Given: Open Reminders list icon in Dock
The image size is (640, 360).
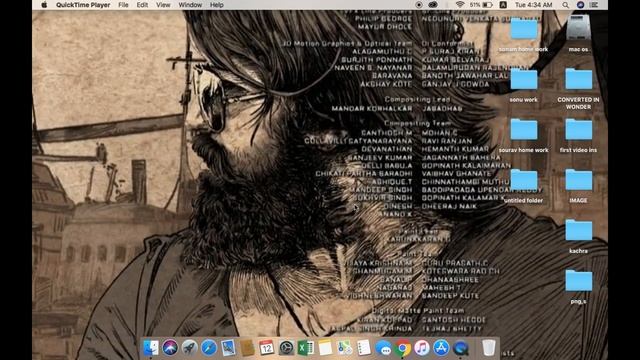Looking at the screenshot, I should point(364,348).
